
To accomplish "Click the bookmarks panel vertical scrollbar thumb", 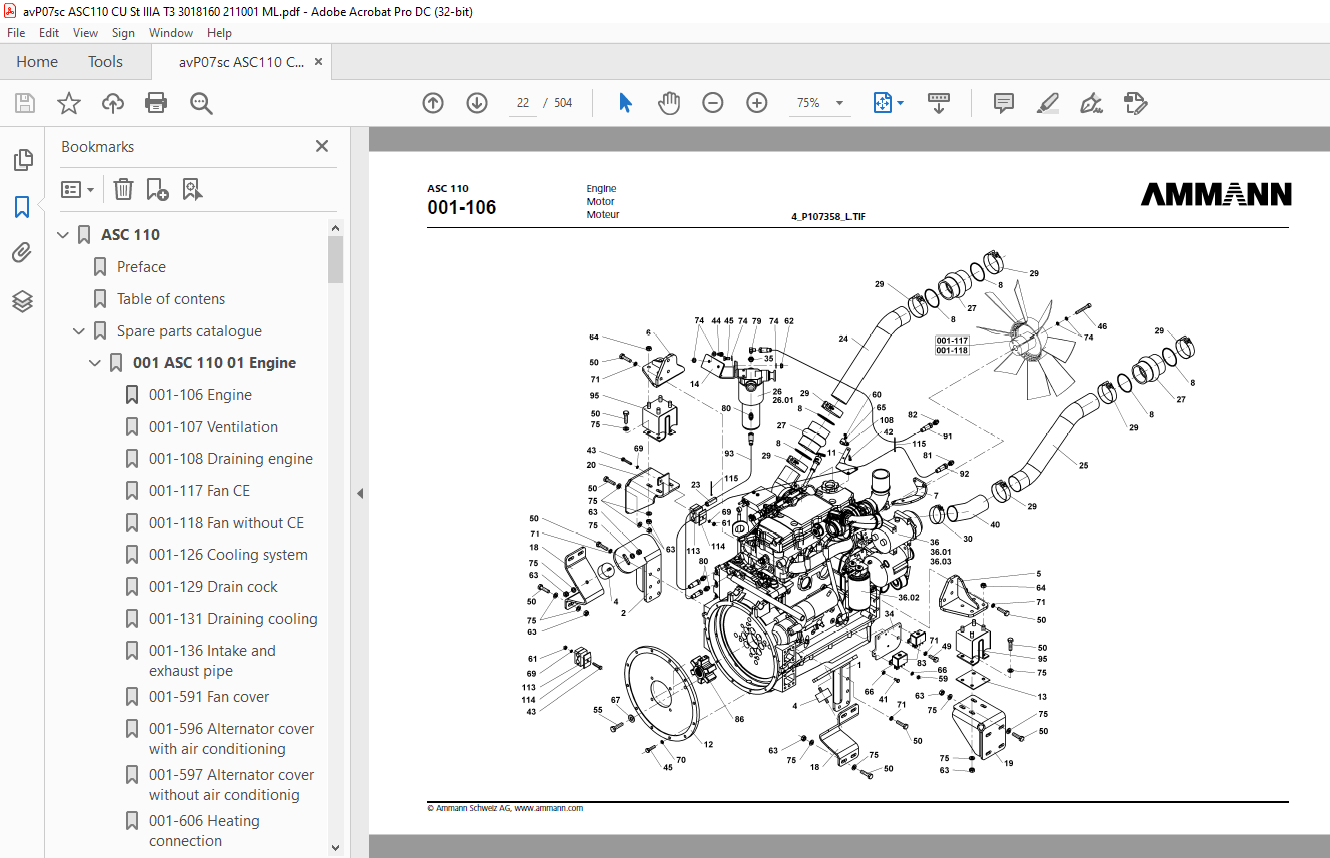I will [335, 259].
